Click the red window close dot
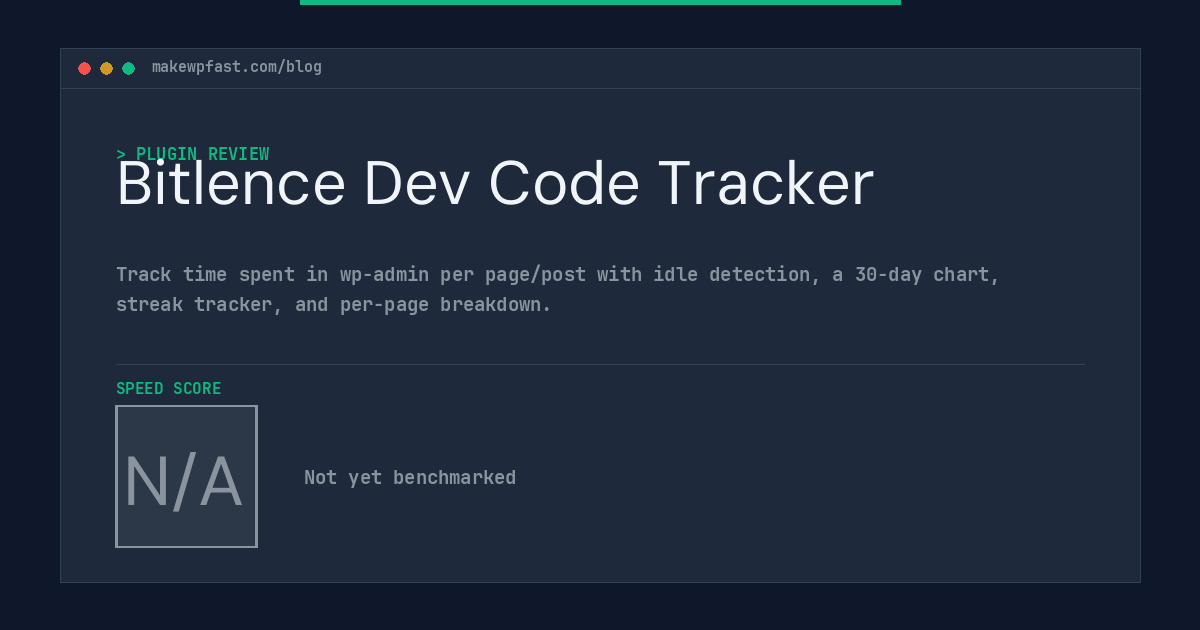The width and height of the screenshot is (1200, 630). 84,68
